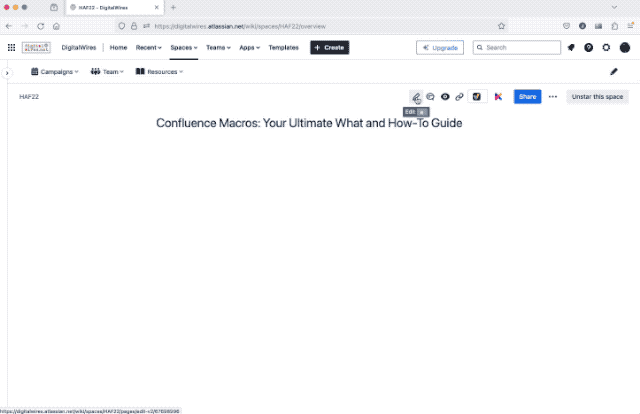Expand the sidebar with the chevron
The height and width of the screenshot is (414, 640).
pos(7,73)
